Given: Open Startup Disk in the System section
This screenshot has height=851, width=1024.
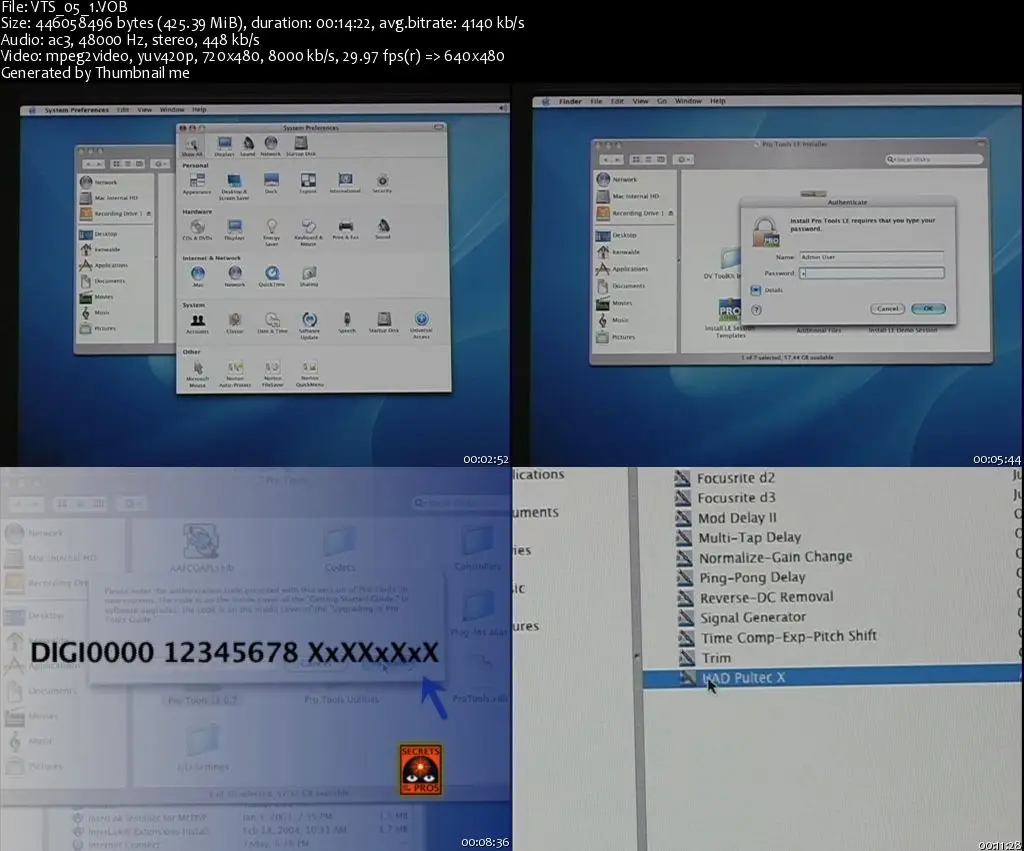Looking at the screenshot, I should 384,323.
